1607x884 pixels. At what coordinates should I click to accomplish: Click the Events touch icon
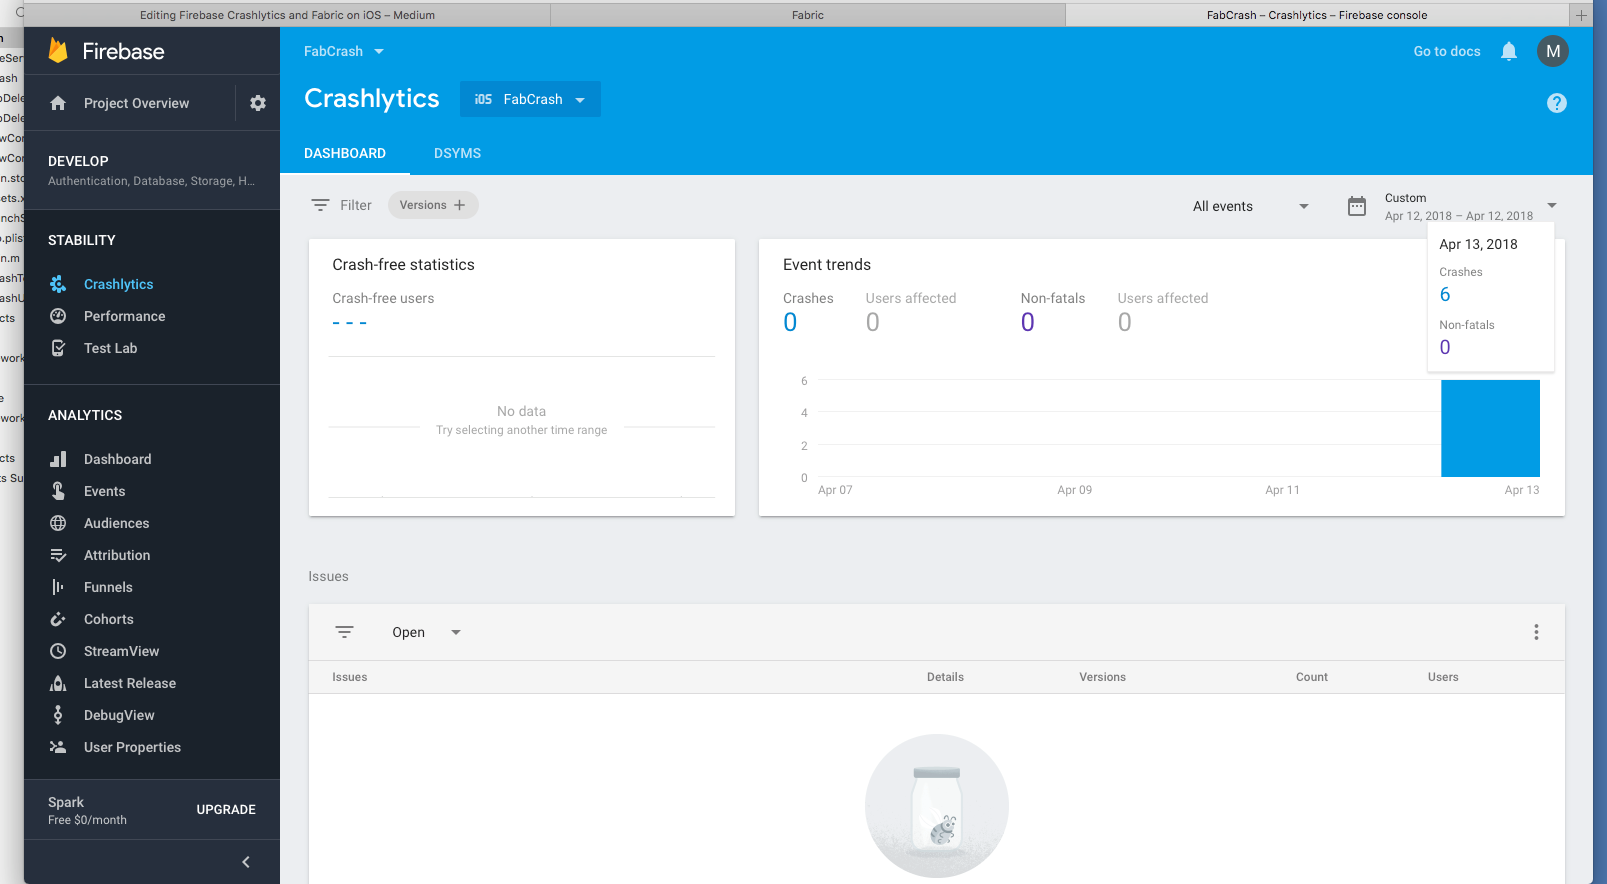coord(58,491)
